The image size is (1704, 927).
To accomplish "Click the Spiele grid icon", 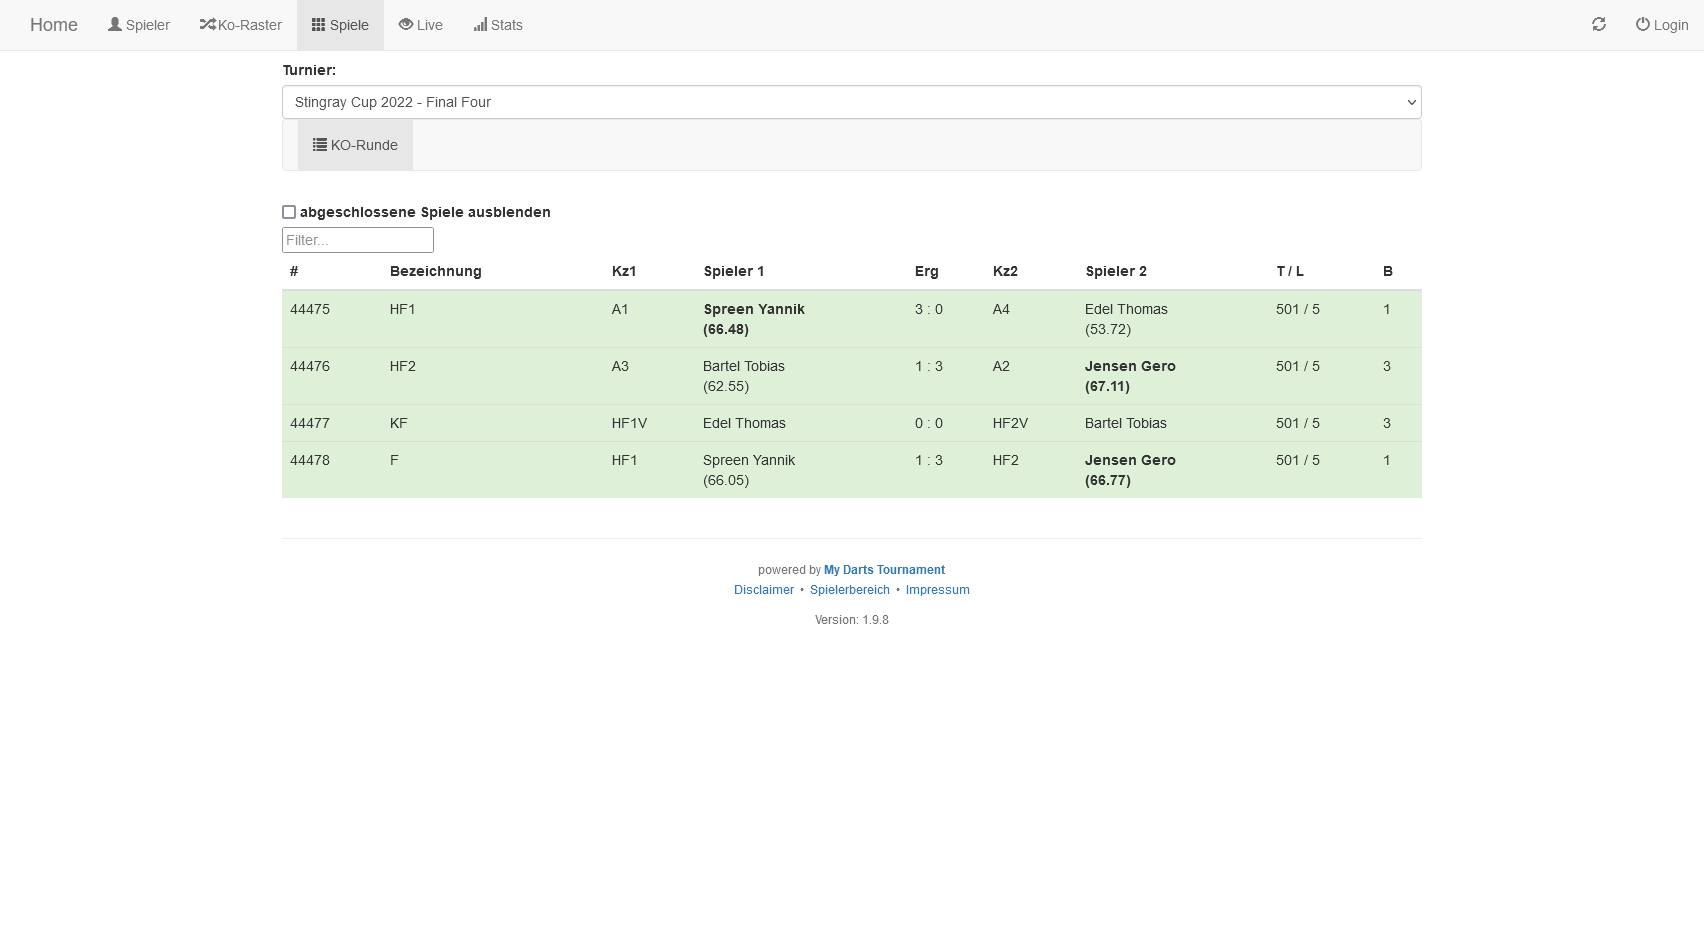I will point(318,25).
